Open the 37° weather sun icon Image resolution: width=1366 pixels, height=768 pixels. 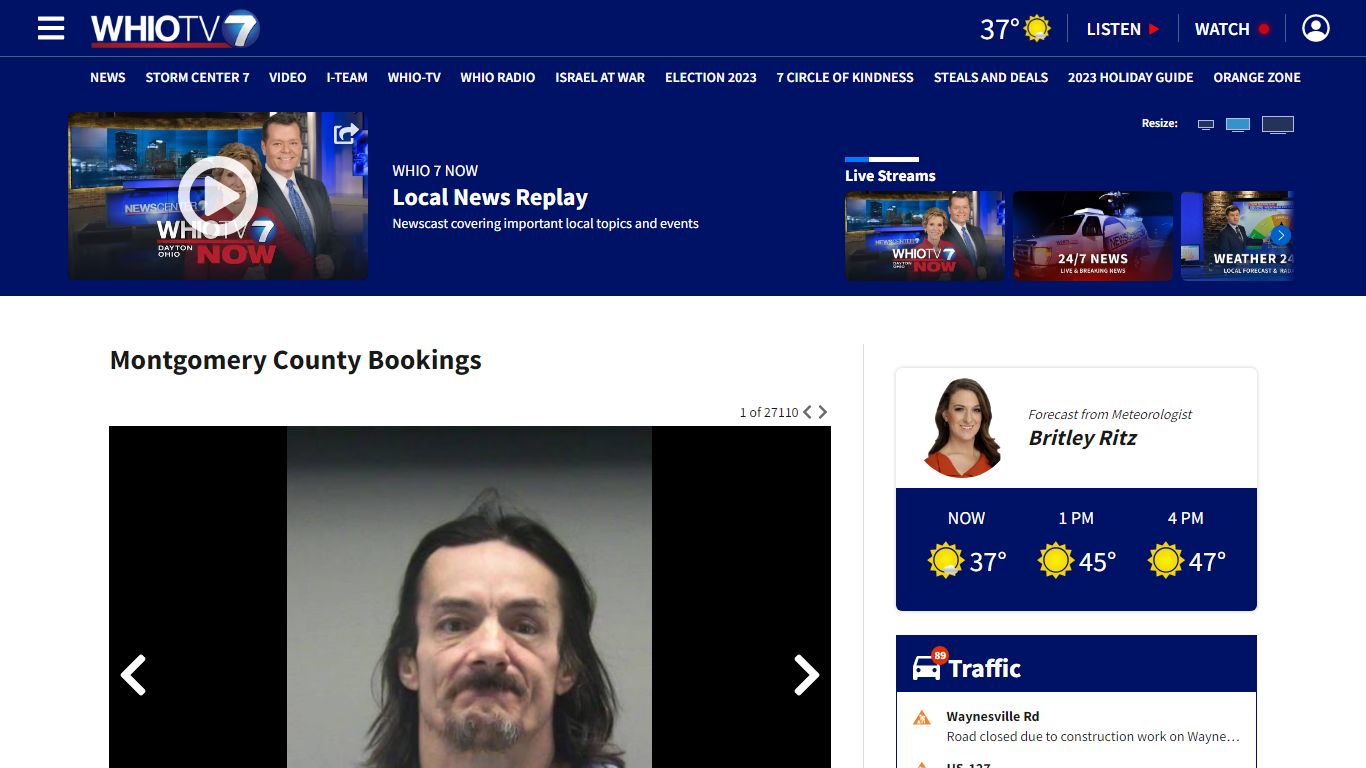point(1037,28)
